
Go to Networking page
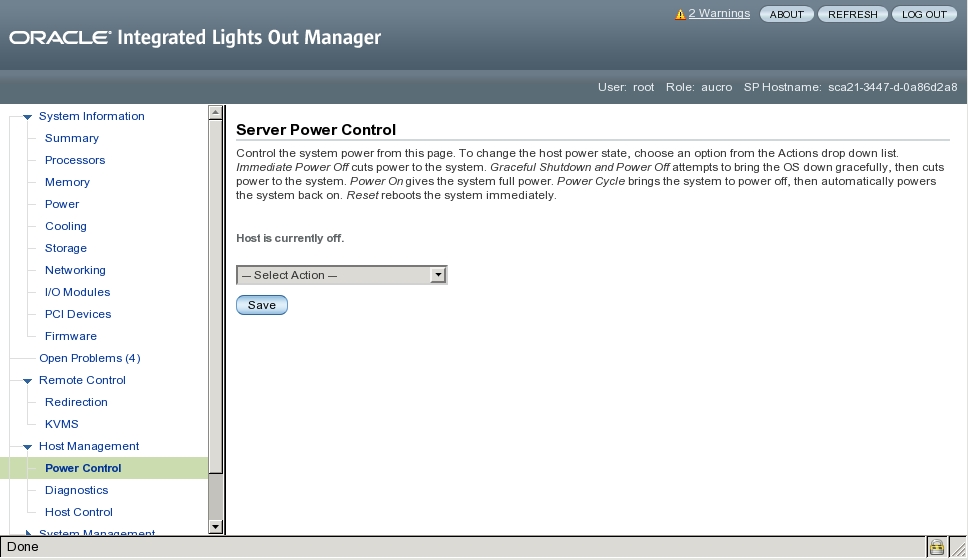coord(75,270)
